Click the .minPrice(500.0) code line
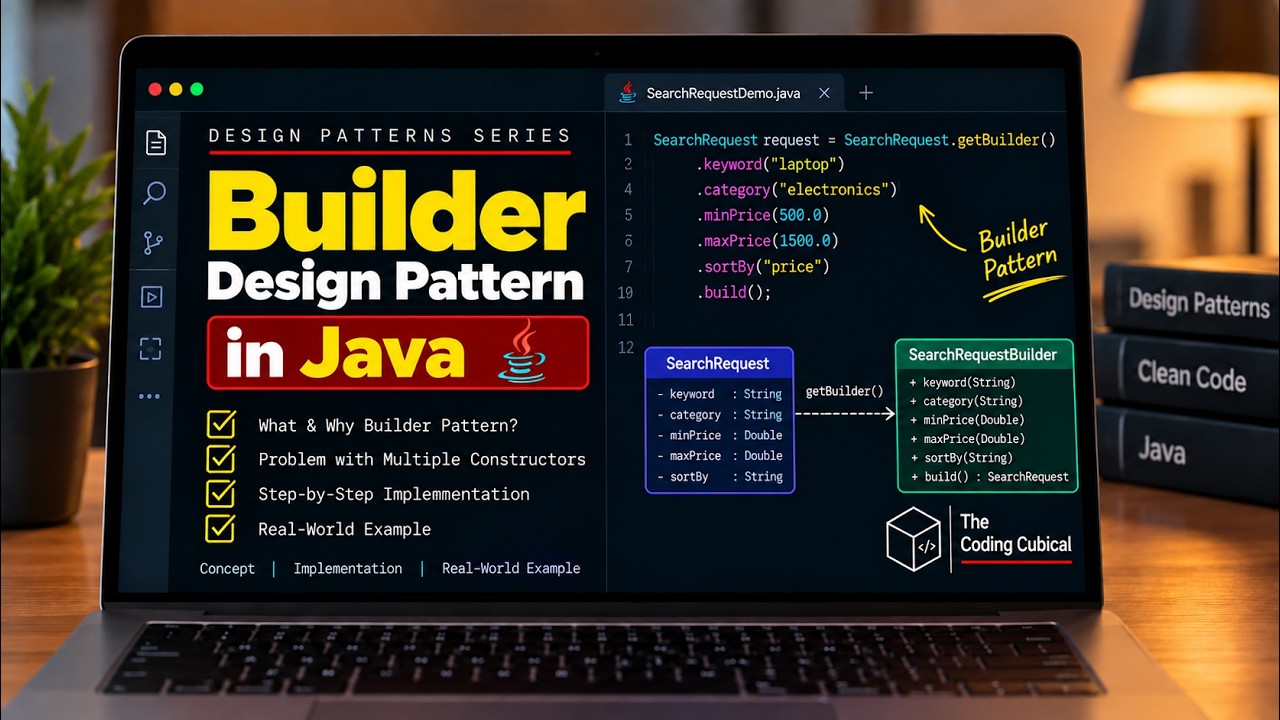This screenshot has width=1280, height=720. point(763,215)
